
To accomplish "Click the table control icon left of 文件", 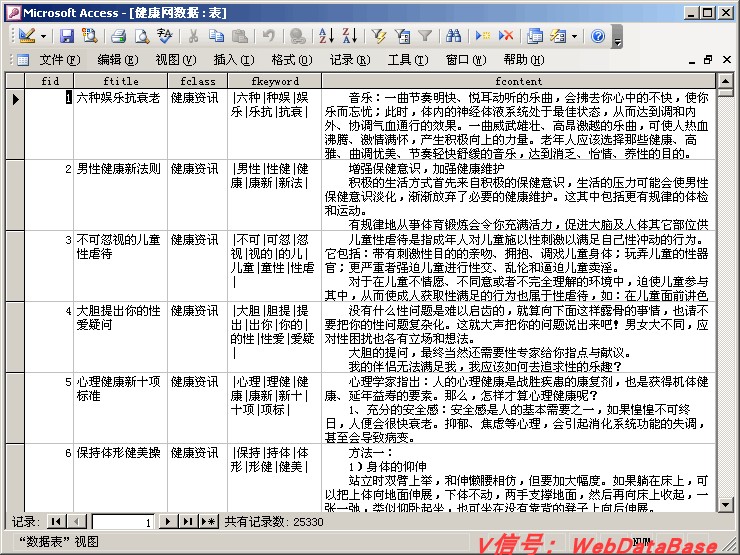I will click(22, 60).
